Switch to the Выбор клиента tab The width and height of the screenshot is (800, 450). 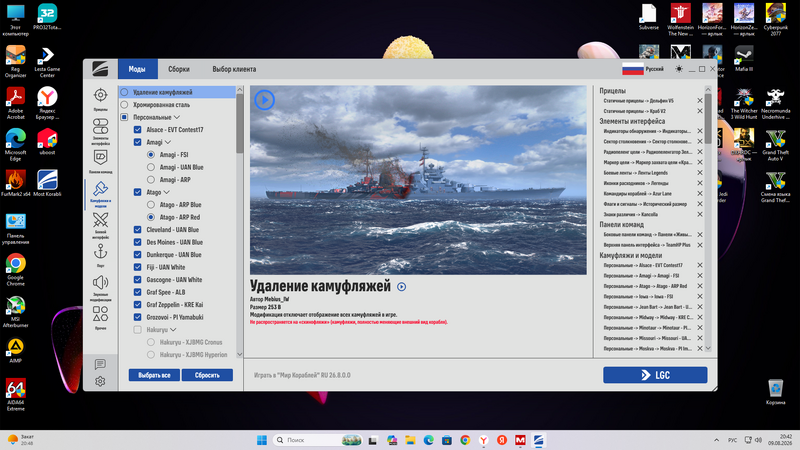coord(234,69)
